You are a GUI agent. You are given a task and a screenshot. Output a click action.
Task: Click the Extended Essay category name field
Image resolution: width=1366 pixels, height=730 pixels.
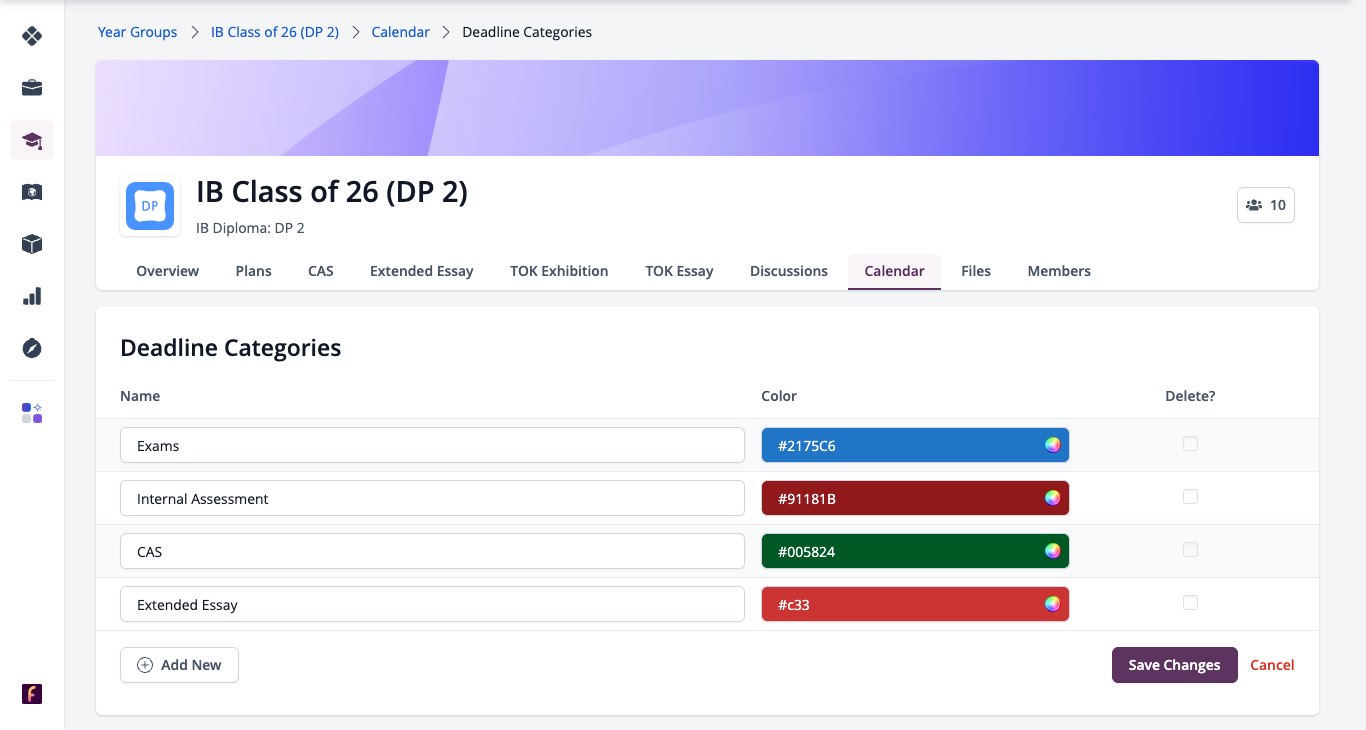432,604
